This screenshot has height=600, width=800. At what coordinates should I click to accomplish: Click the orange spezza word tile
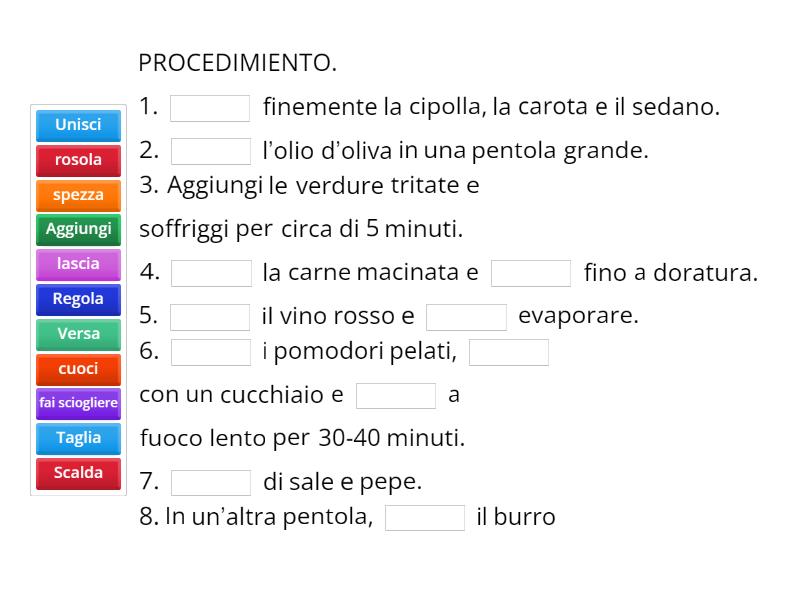78,195
